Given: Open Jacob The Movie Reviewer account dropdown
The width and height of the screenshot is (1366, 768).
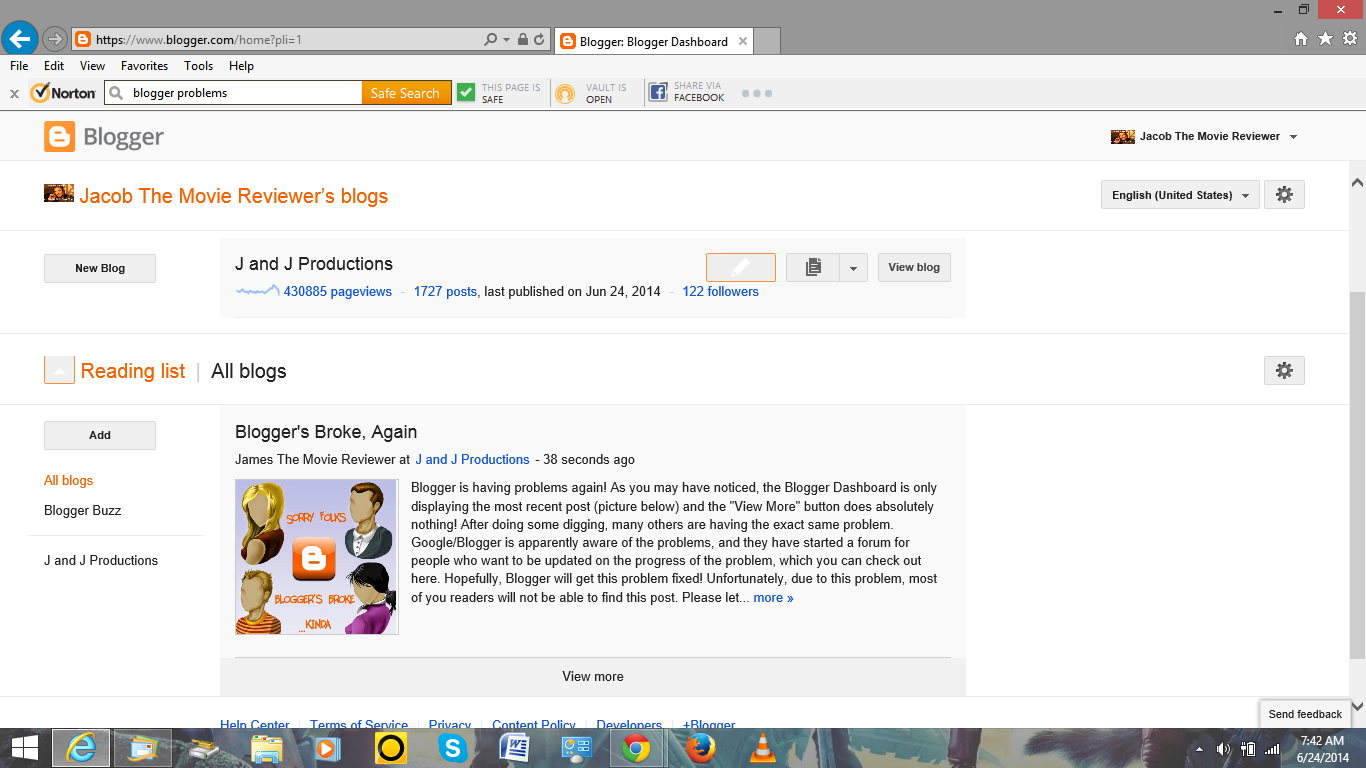Looking at the screenshot, I should (x=1293, y=137).
